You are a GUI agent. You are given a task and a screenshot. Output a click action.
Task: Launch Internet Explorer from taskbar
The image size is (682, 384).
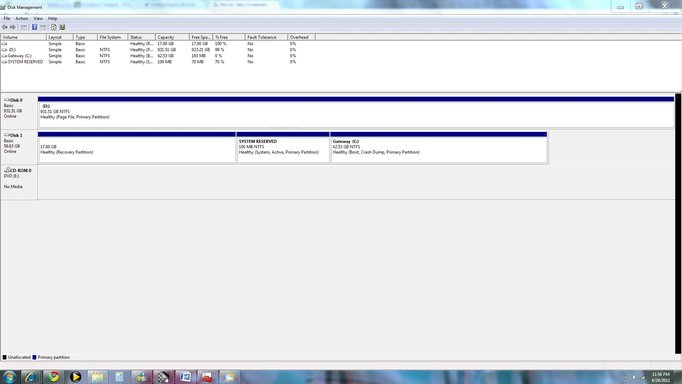click(30, 377)
